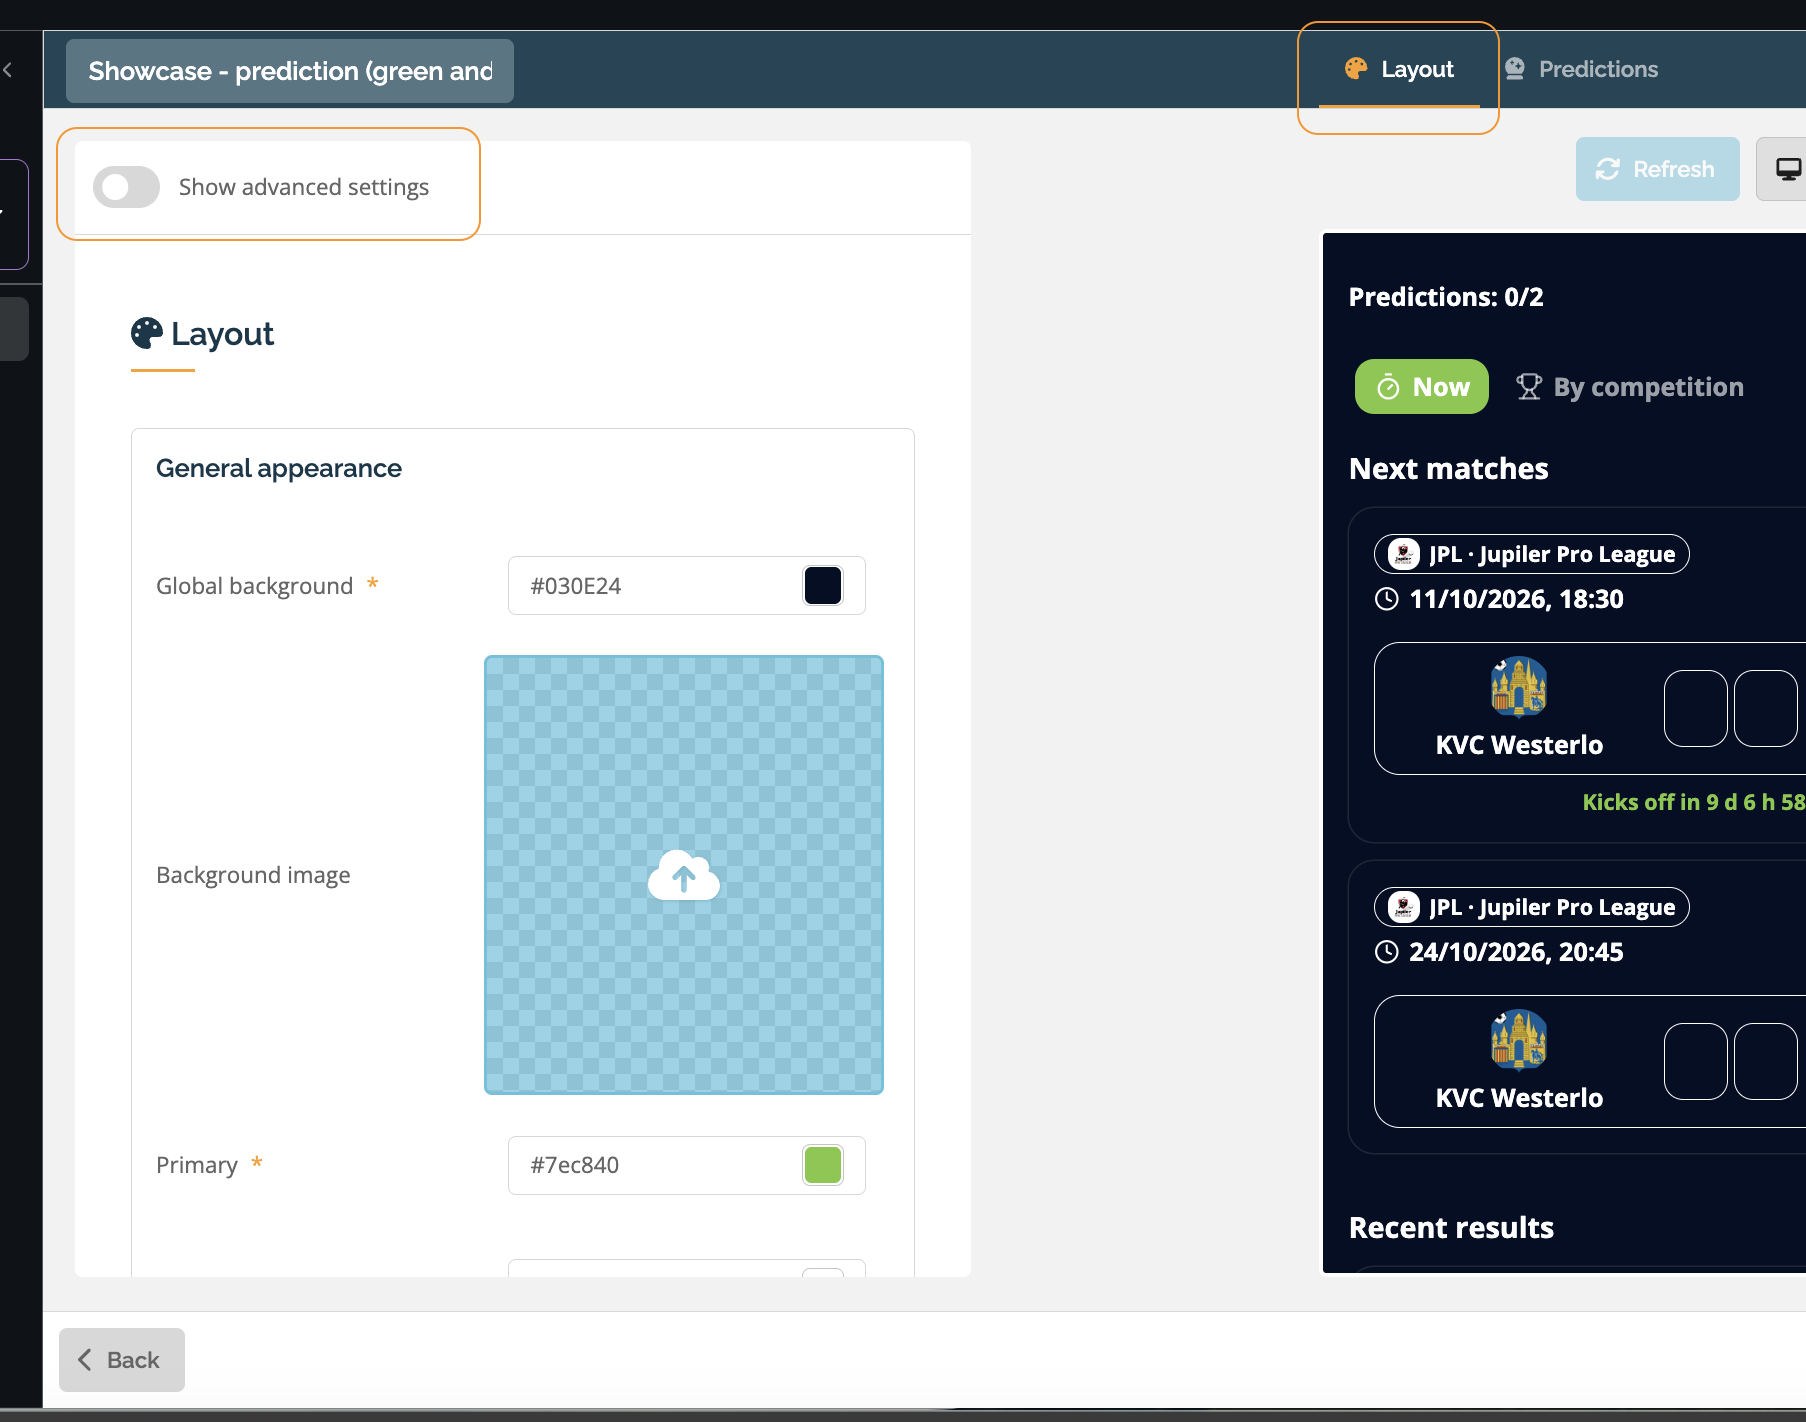Screen dimensions: 1806x1422
Task: Switch to the Predictions tab
Action: (x=1581, y=69)
